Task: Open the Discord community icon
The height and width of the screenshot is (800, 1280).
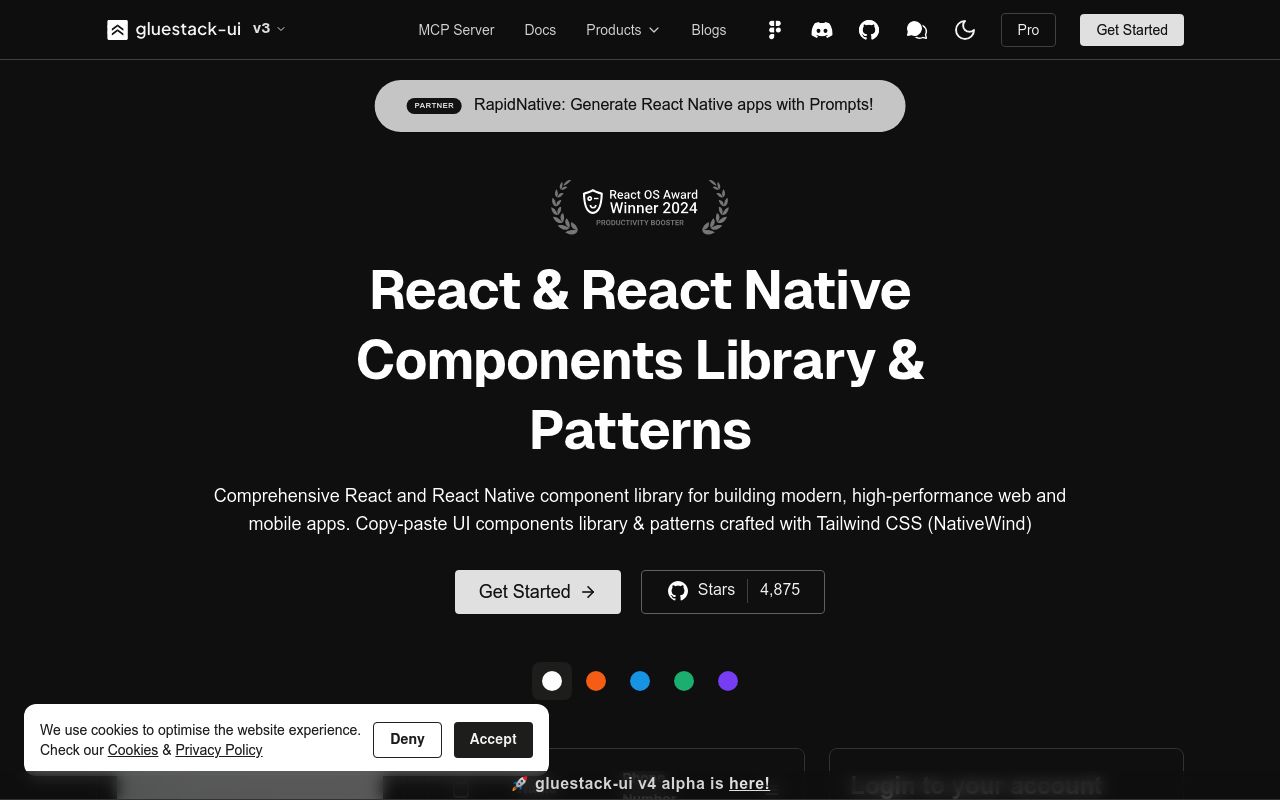Action: tap(821, 30)
